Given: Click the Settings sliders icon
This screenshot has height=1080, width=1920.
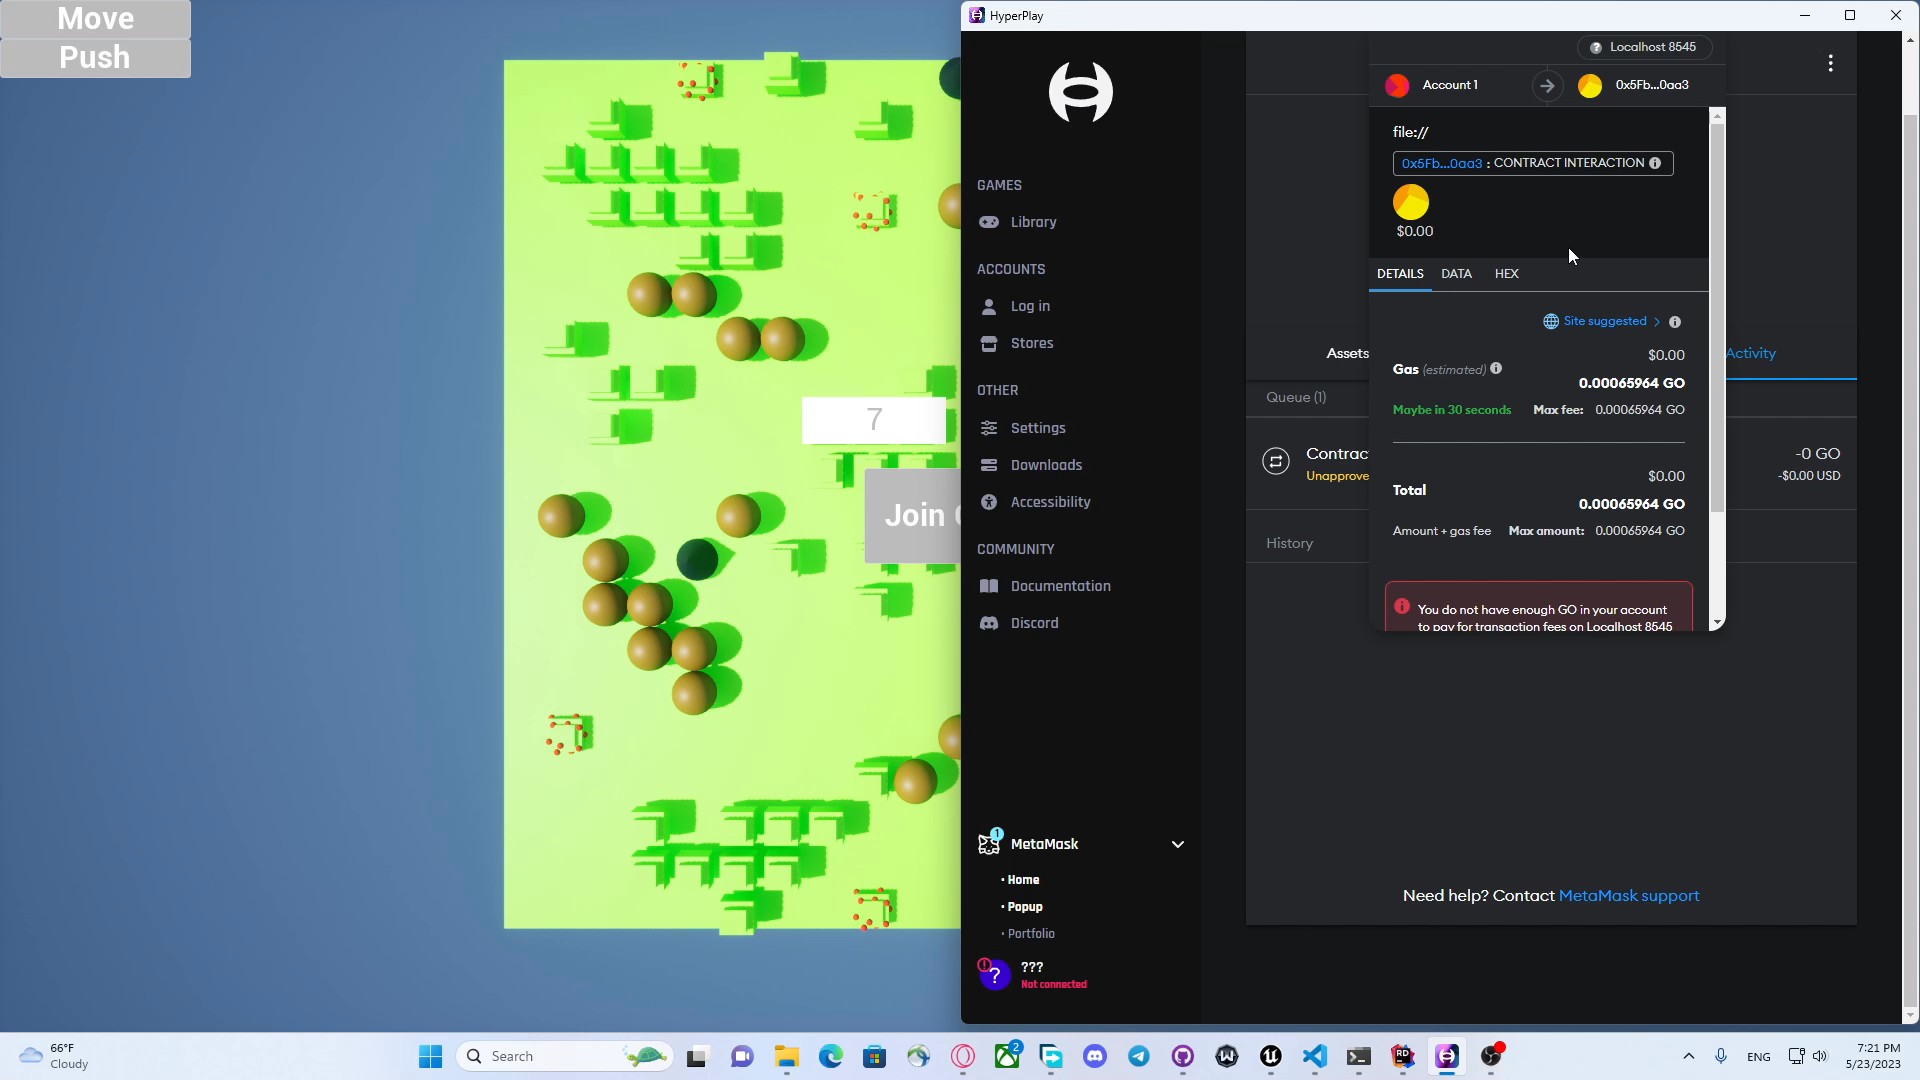Looking at the screenshot, I should (989, 428).
